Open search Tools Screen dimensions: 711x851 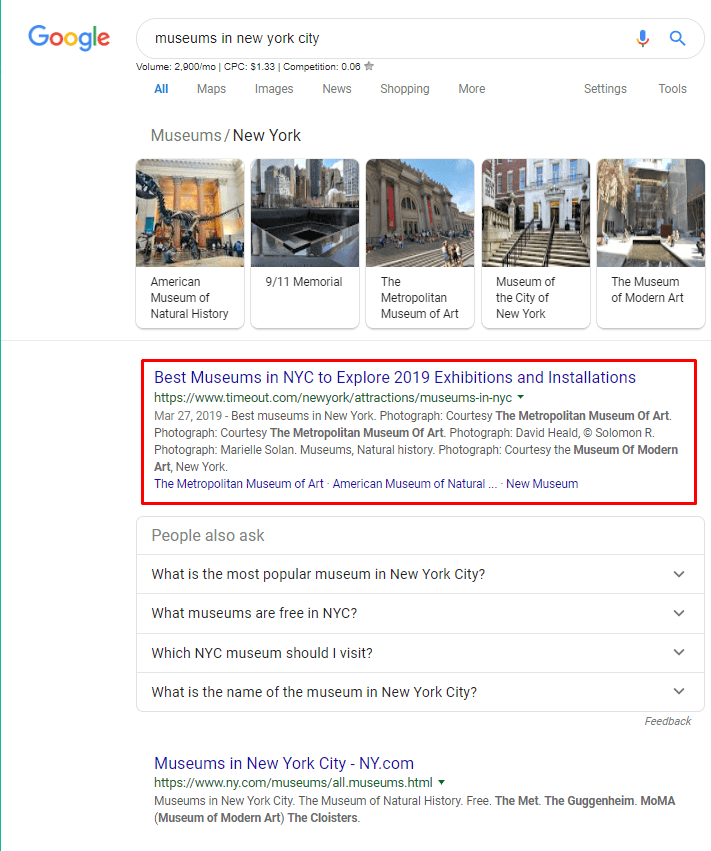(x=672, y=89)
